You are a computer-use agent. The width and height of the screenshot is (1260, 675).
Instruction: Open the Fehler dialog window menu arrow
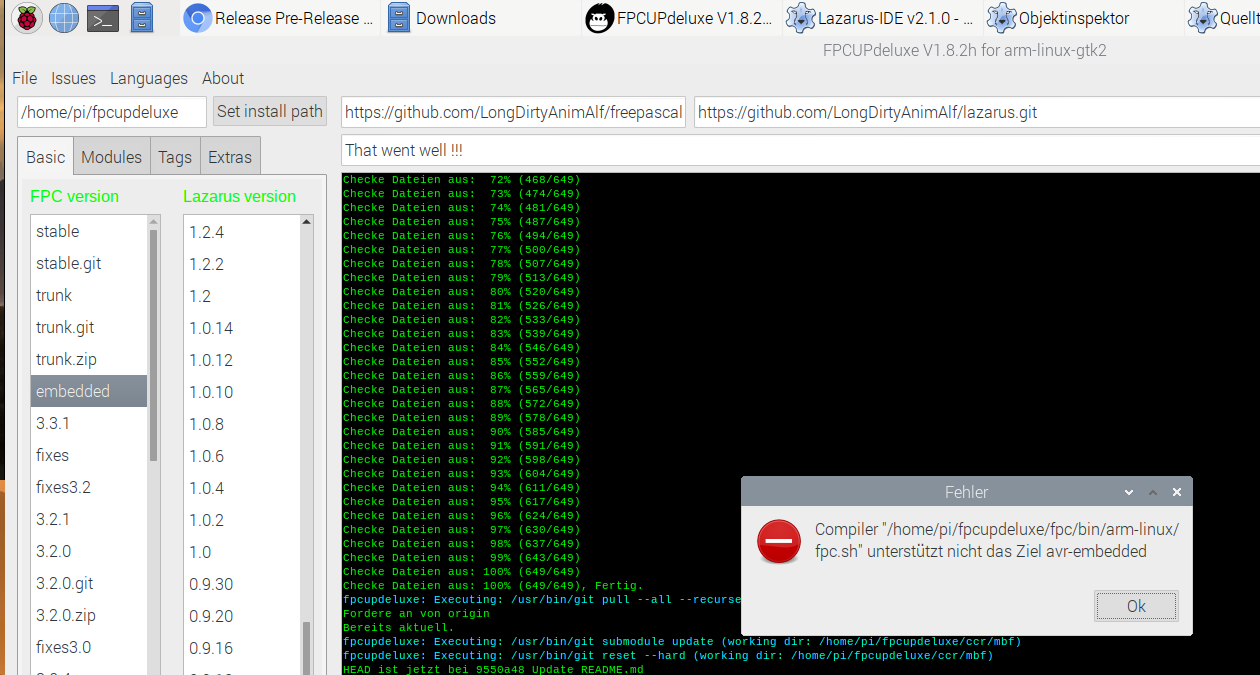1129,492
